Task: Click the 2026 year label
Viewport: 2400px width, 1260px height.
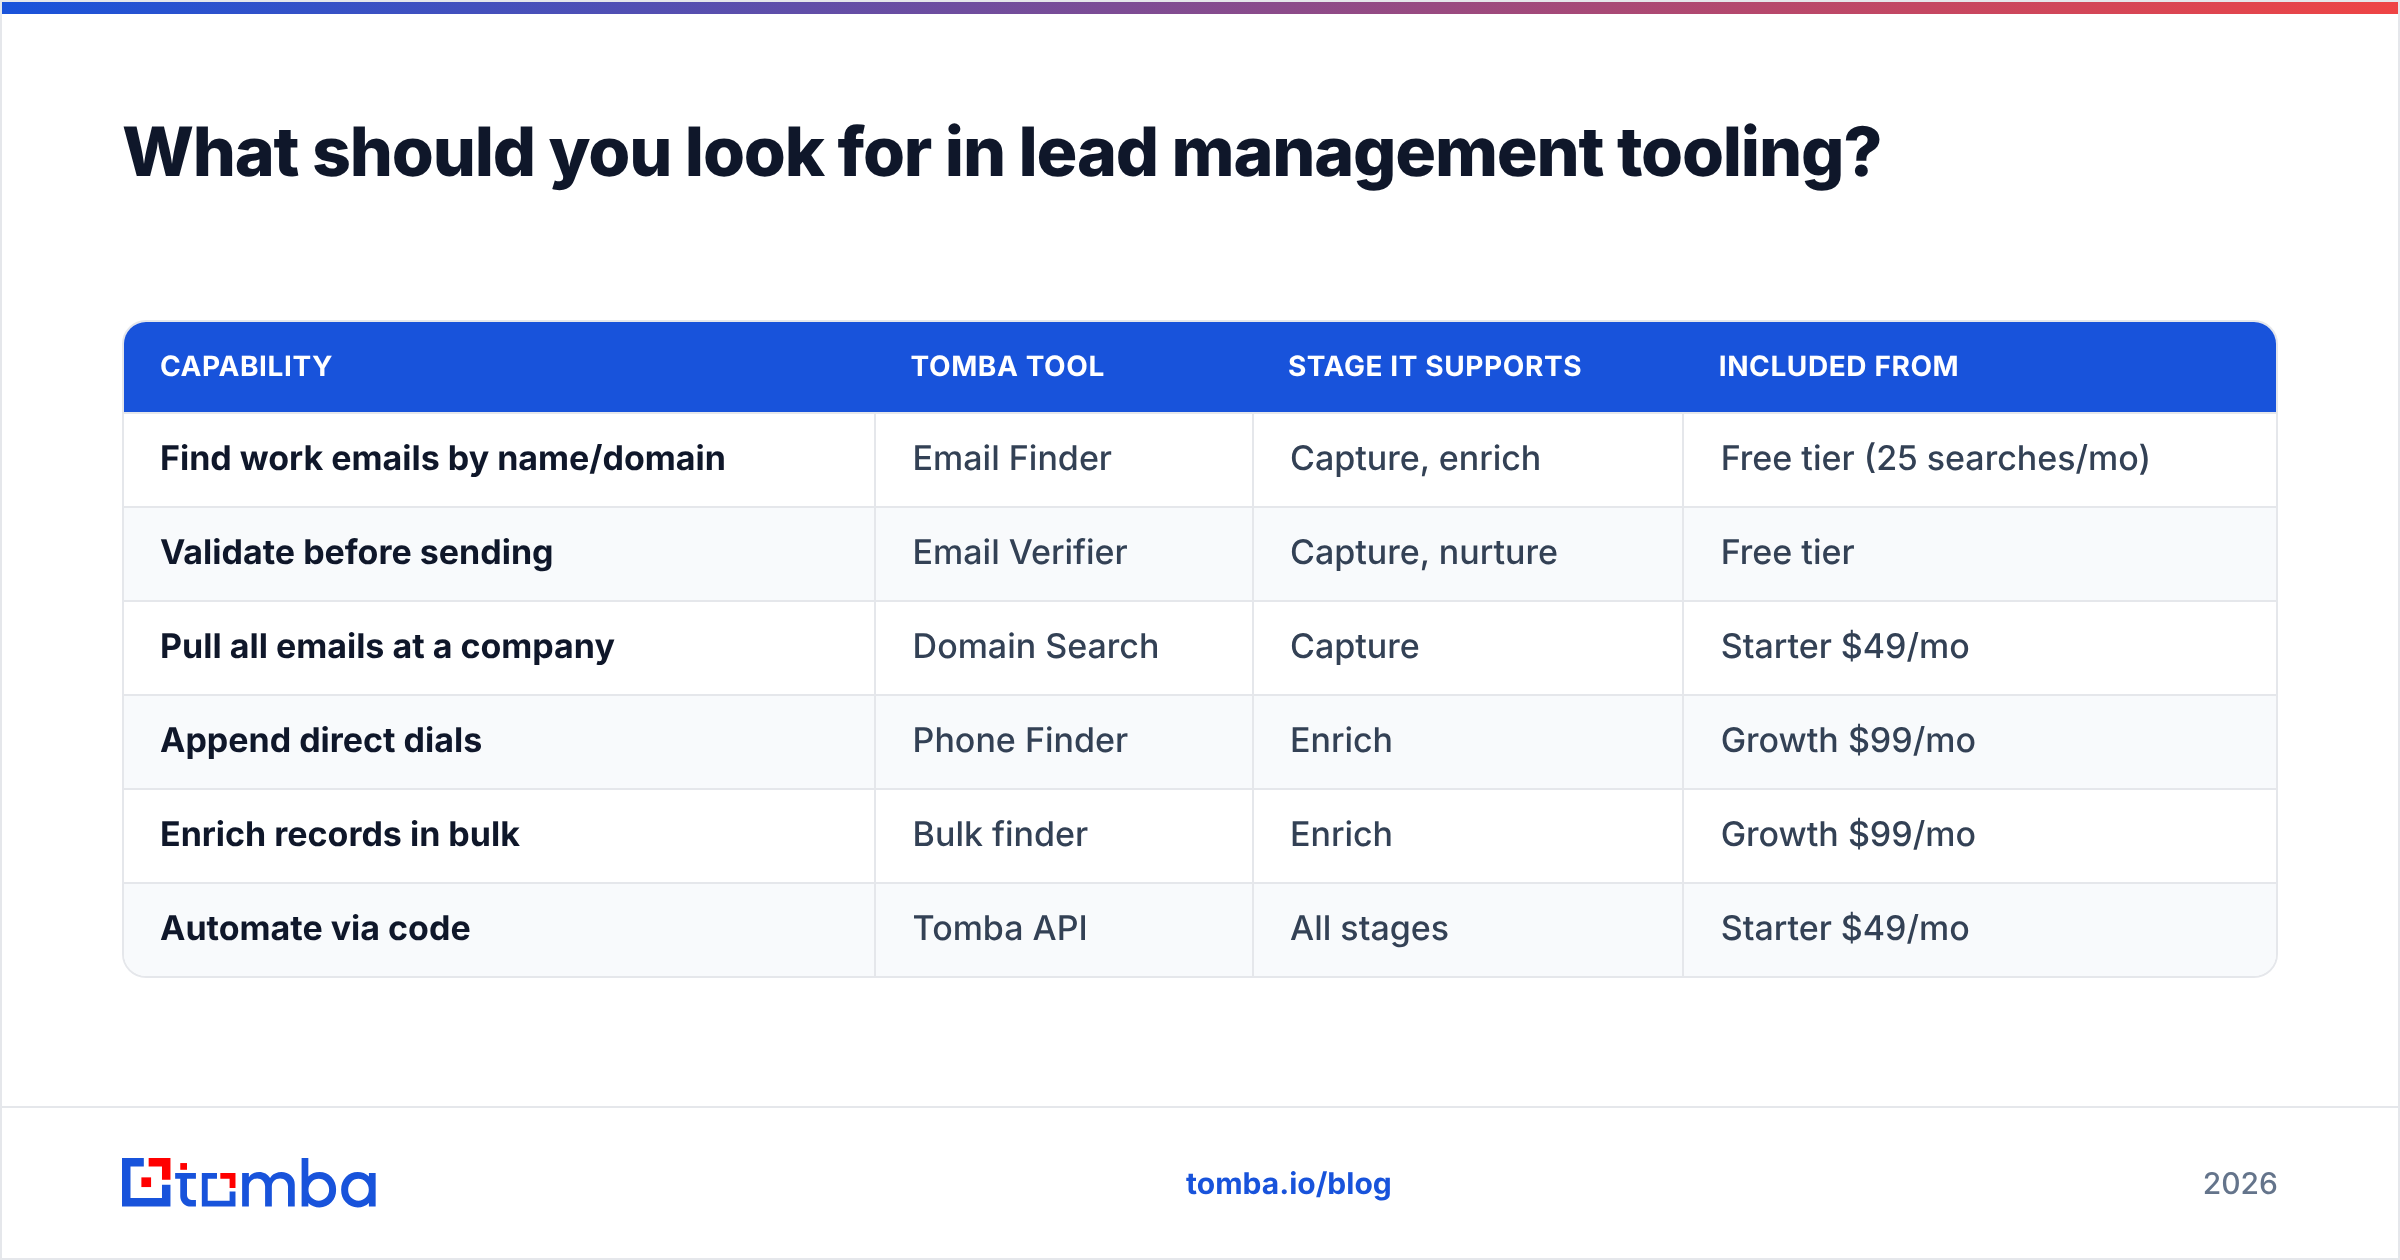Action: click(2240, 1184)
